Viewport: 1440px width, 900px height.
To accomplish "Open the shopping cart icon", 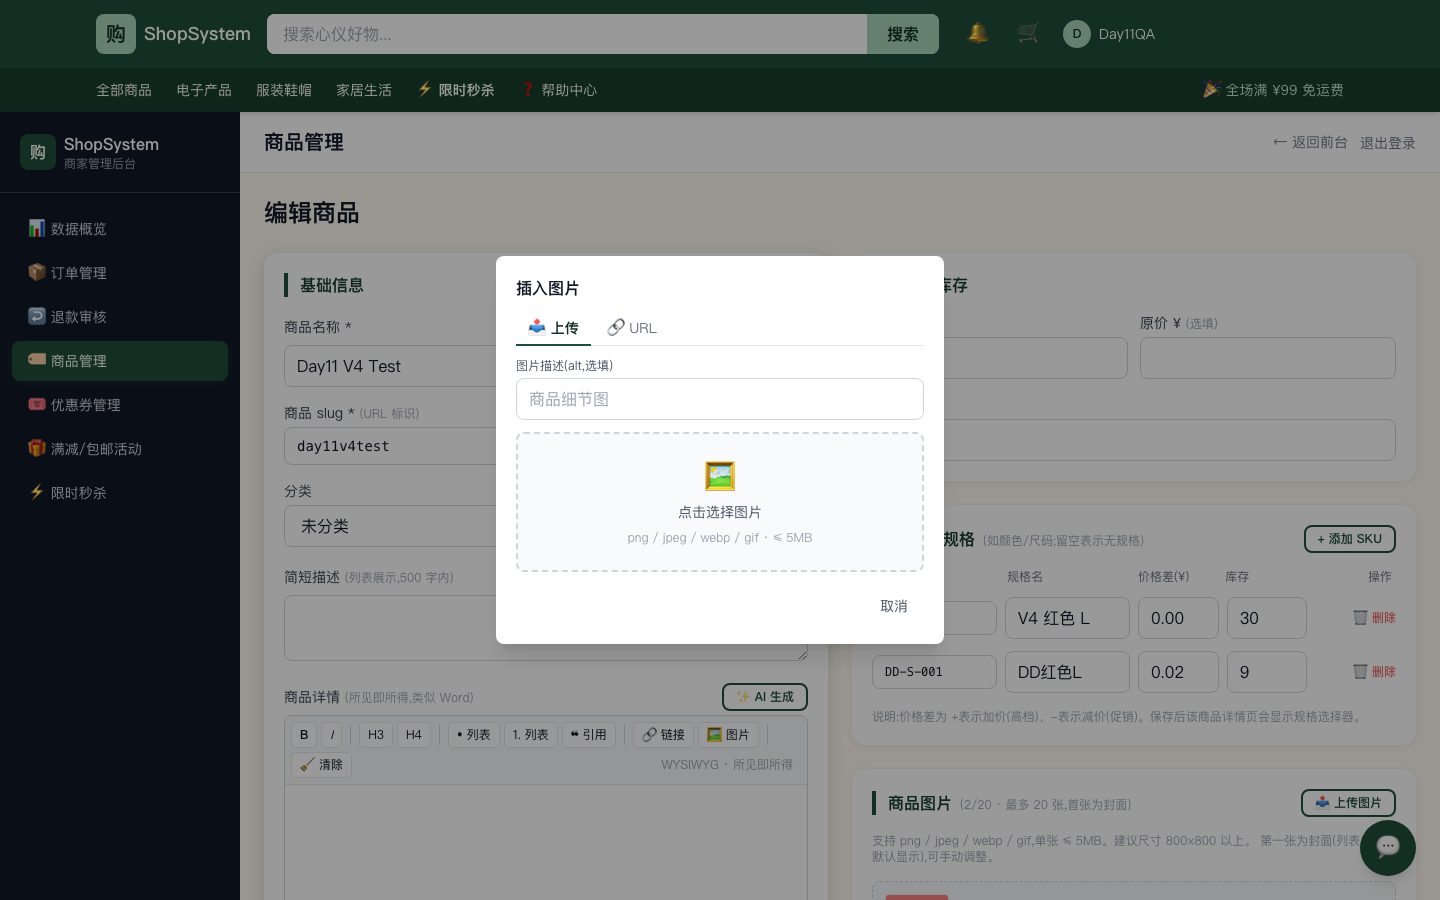I will tap(1028, 33).
